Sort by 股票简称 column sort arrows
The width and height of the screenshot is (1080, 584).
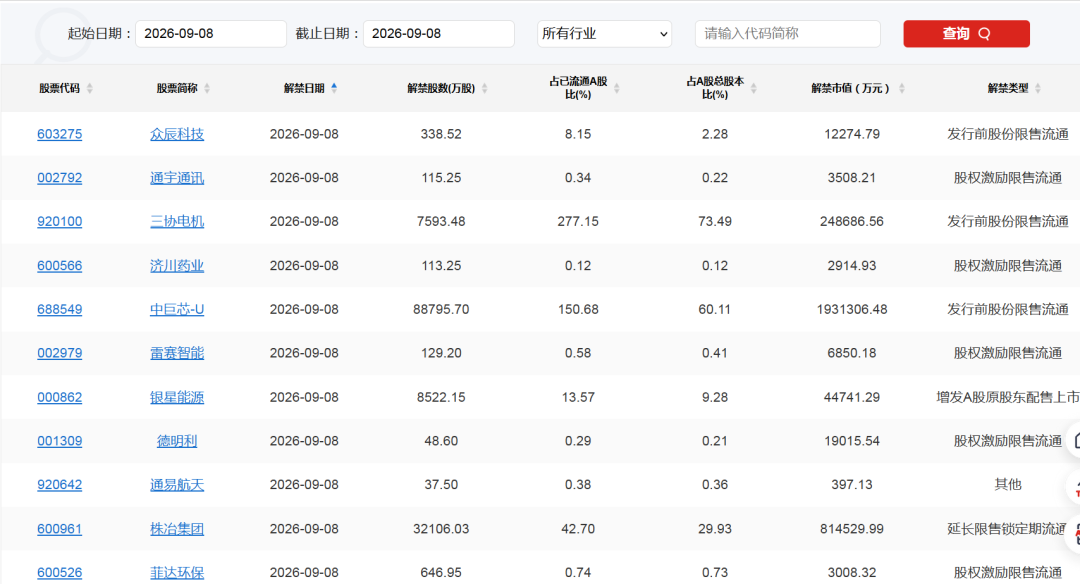click(x=207, y=88)
